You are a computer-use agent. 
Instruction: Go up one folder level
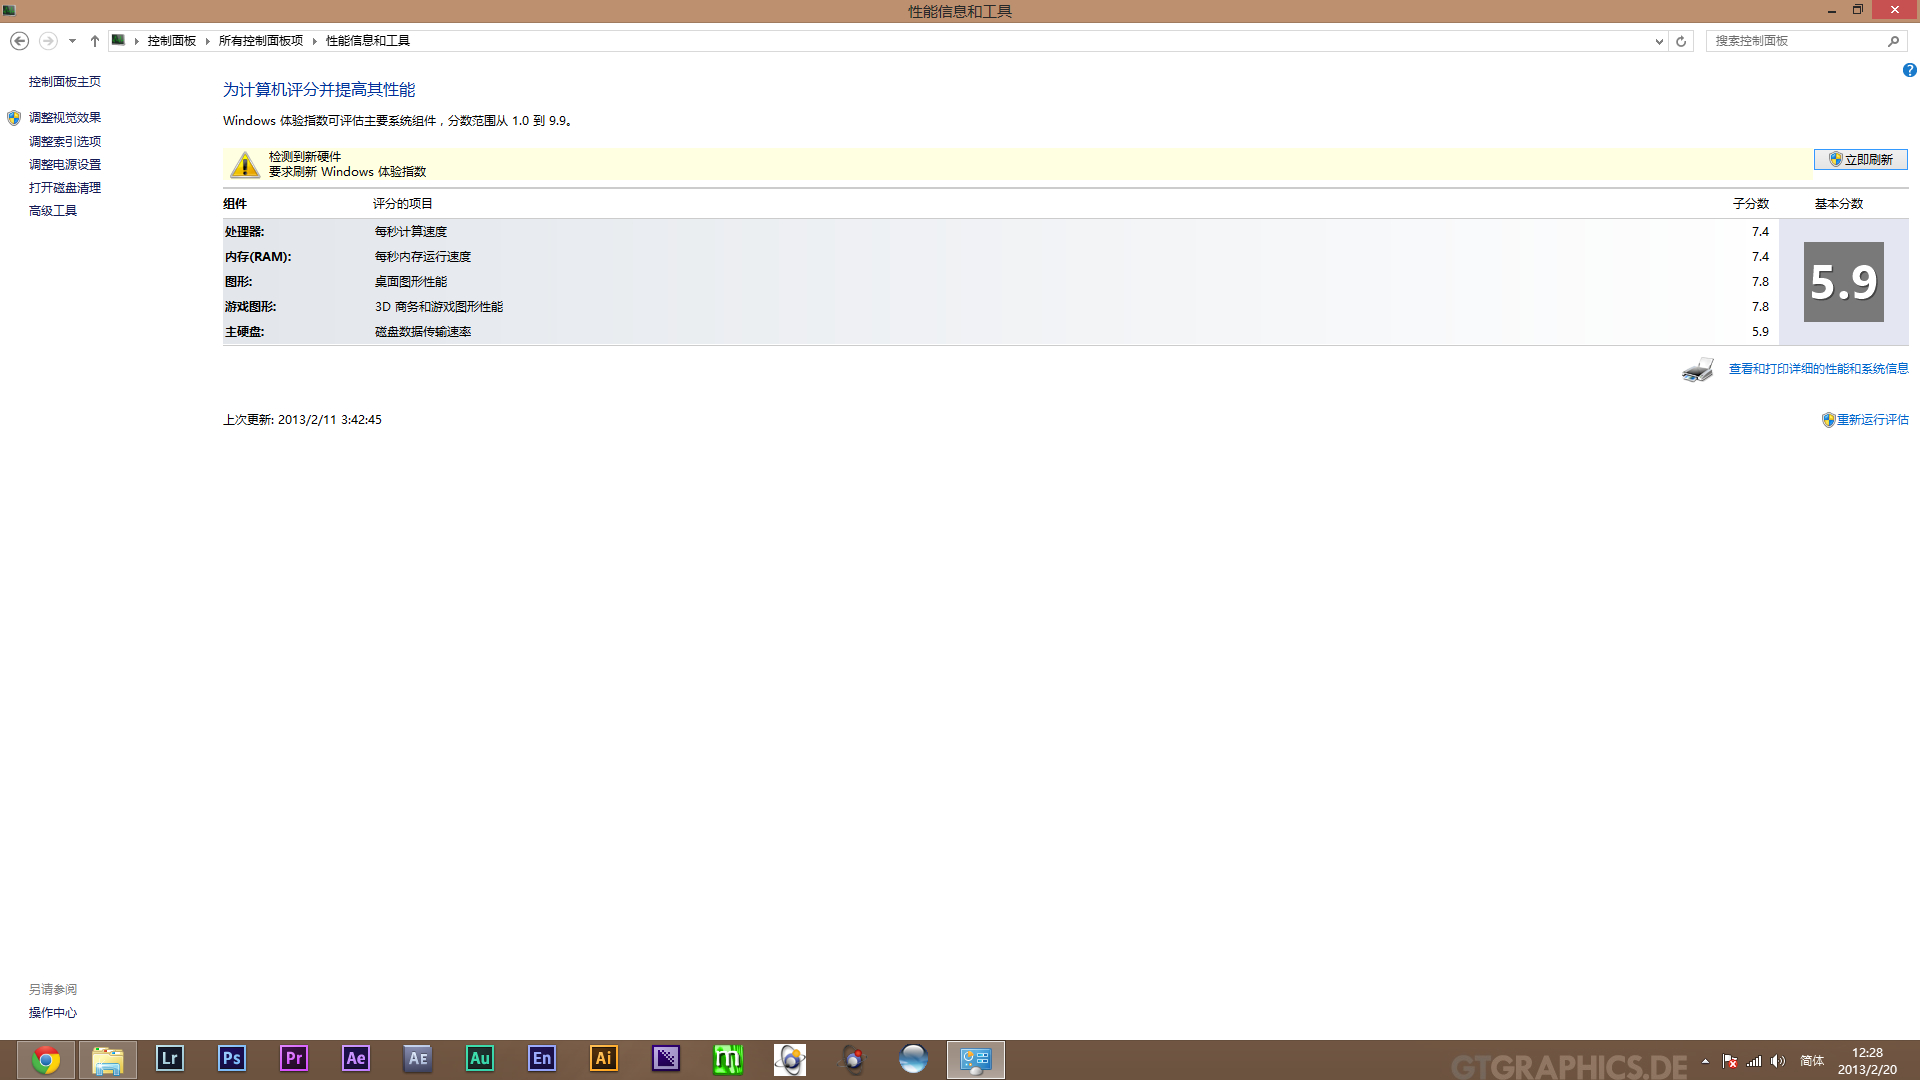(x=95, y=41)
